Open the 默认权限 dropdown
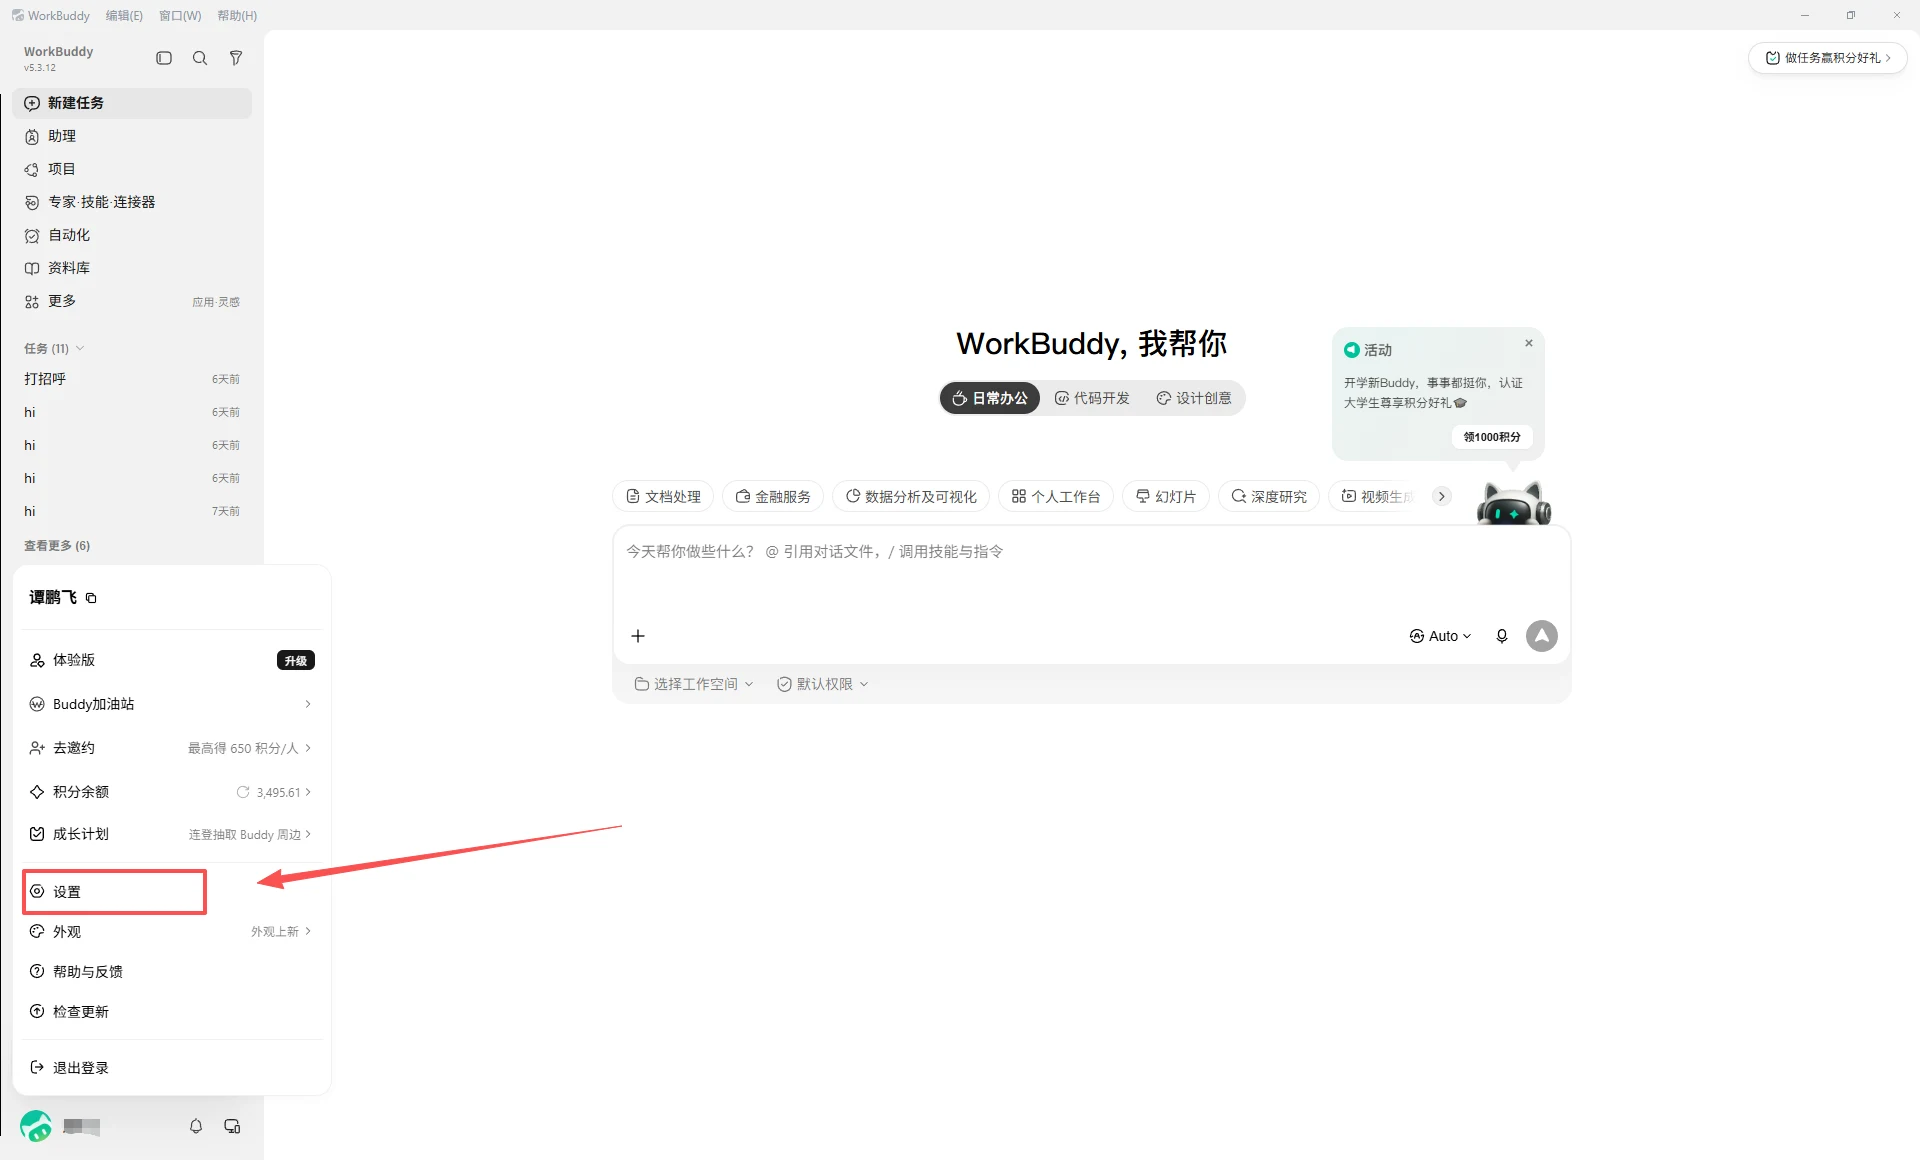Screen dimensions: 1920x1160 823,684
